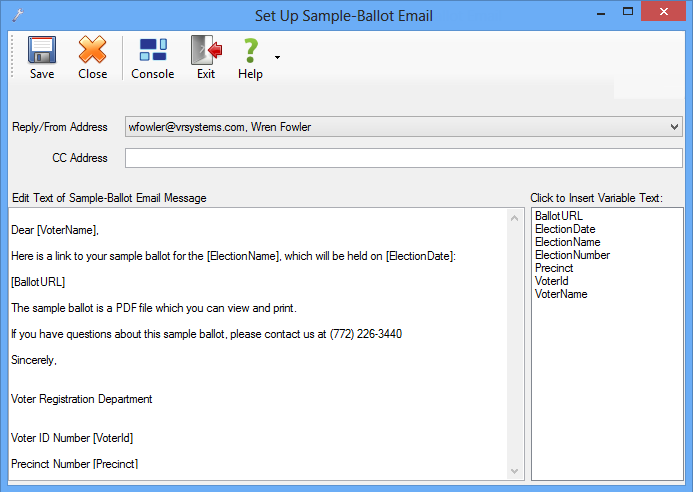
Task: Click the wrench icon in title bar
Action: pyautogui.click(x=18, y=15)
